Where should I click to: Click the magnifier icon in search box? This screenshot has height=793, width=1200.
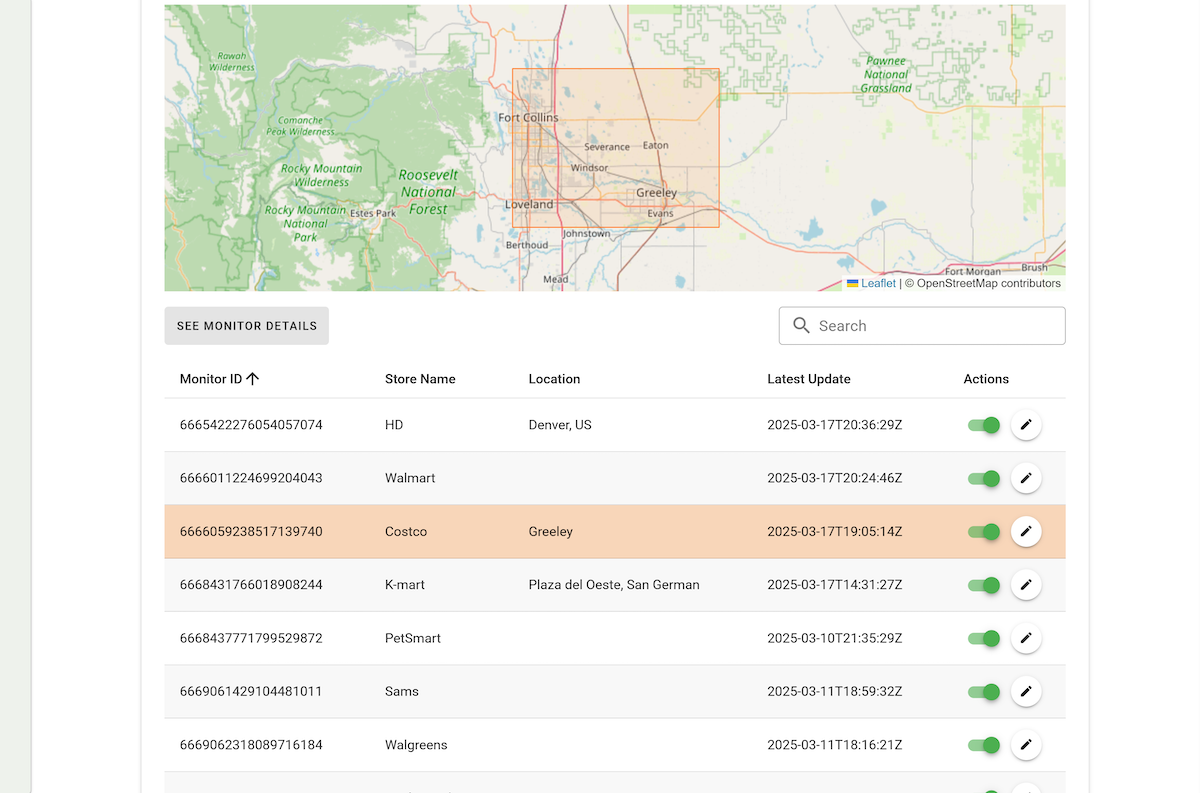coord(801,325)
